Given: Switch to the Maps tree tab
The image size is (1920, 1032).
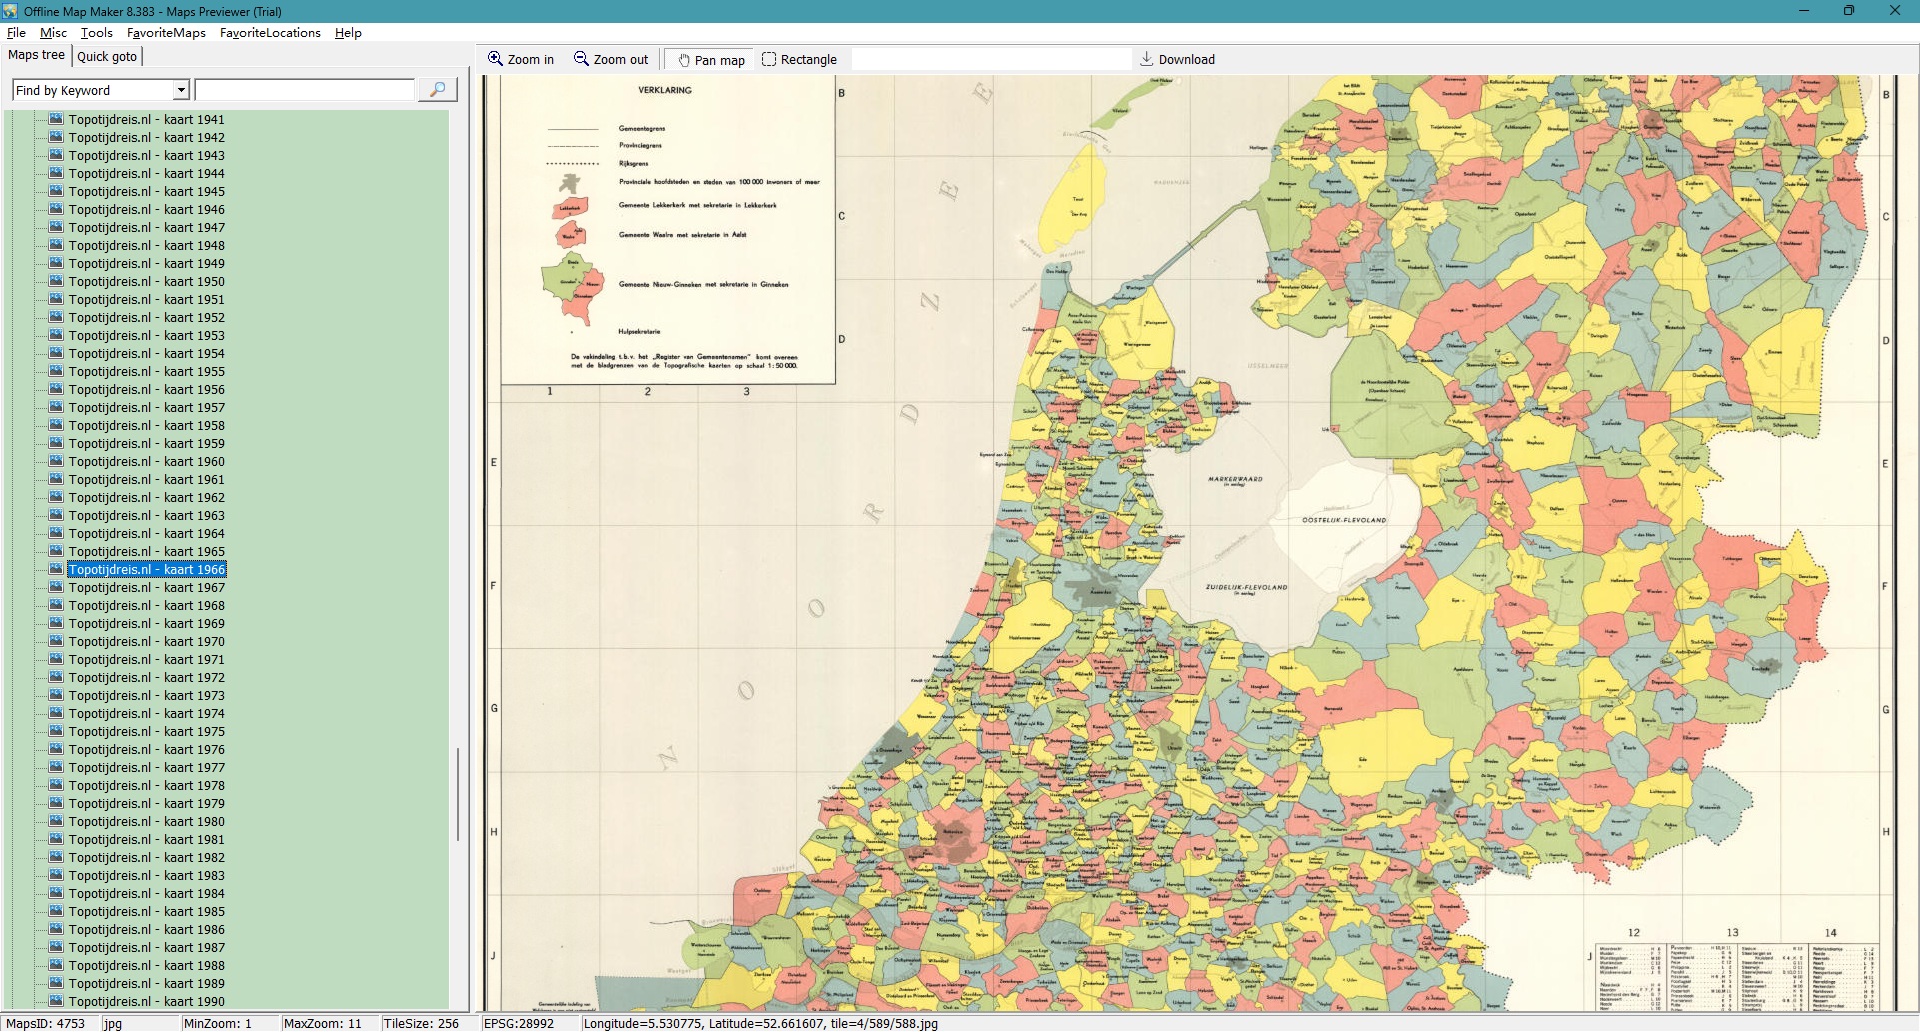Looking at the screenshot, I should (x=37, y=55).
